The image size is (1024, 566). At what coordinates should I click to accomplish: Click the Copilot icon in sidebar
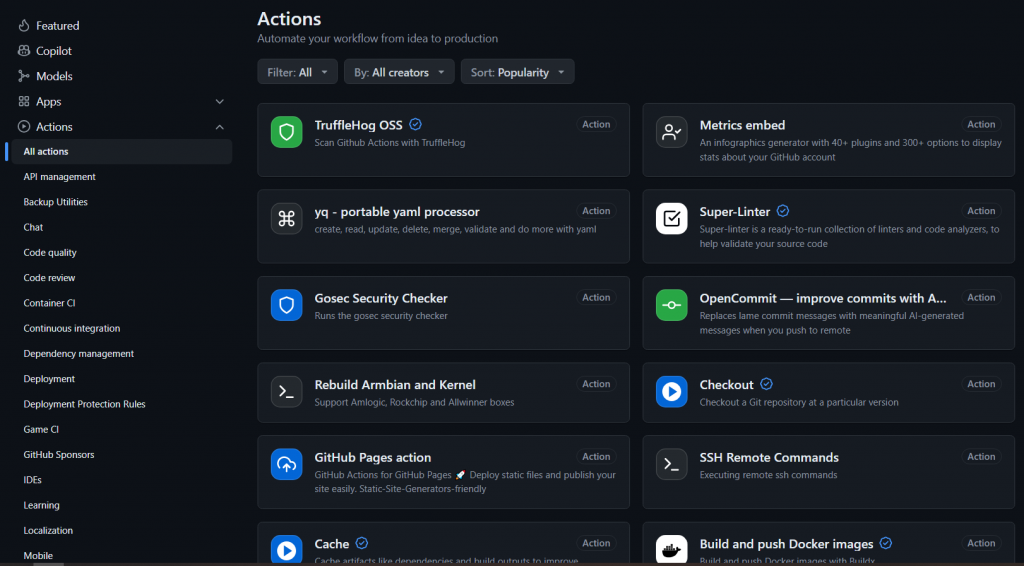(x=24, y=50)
